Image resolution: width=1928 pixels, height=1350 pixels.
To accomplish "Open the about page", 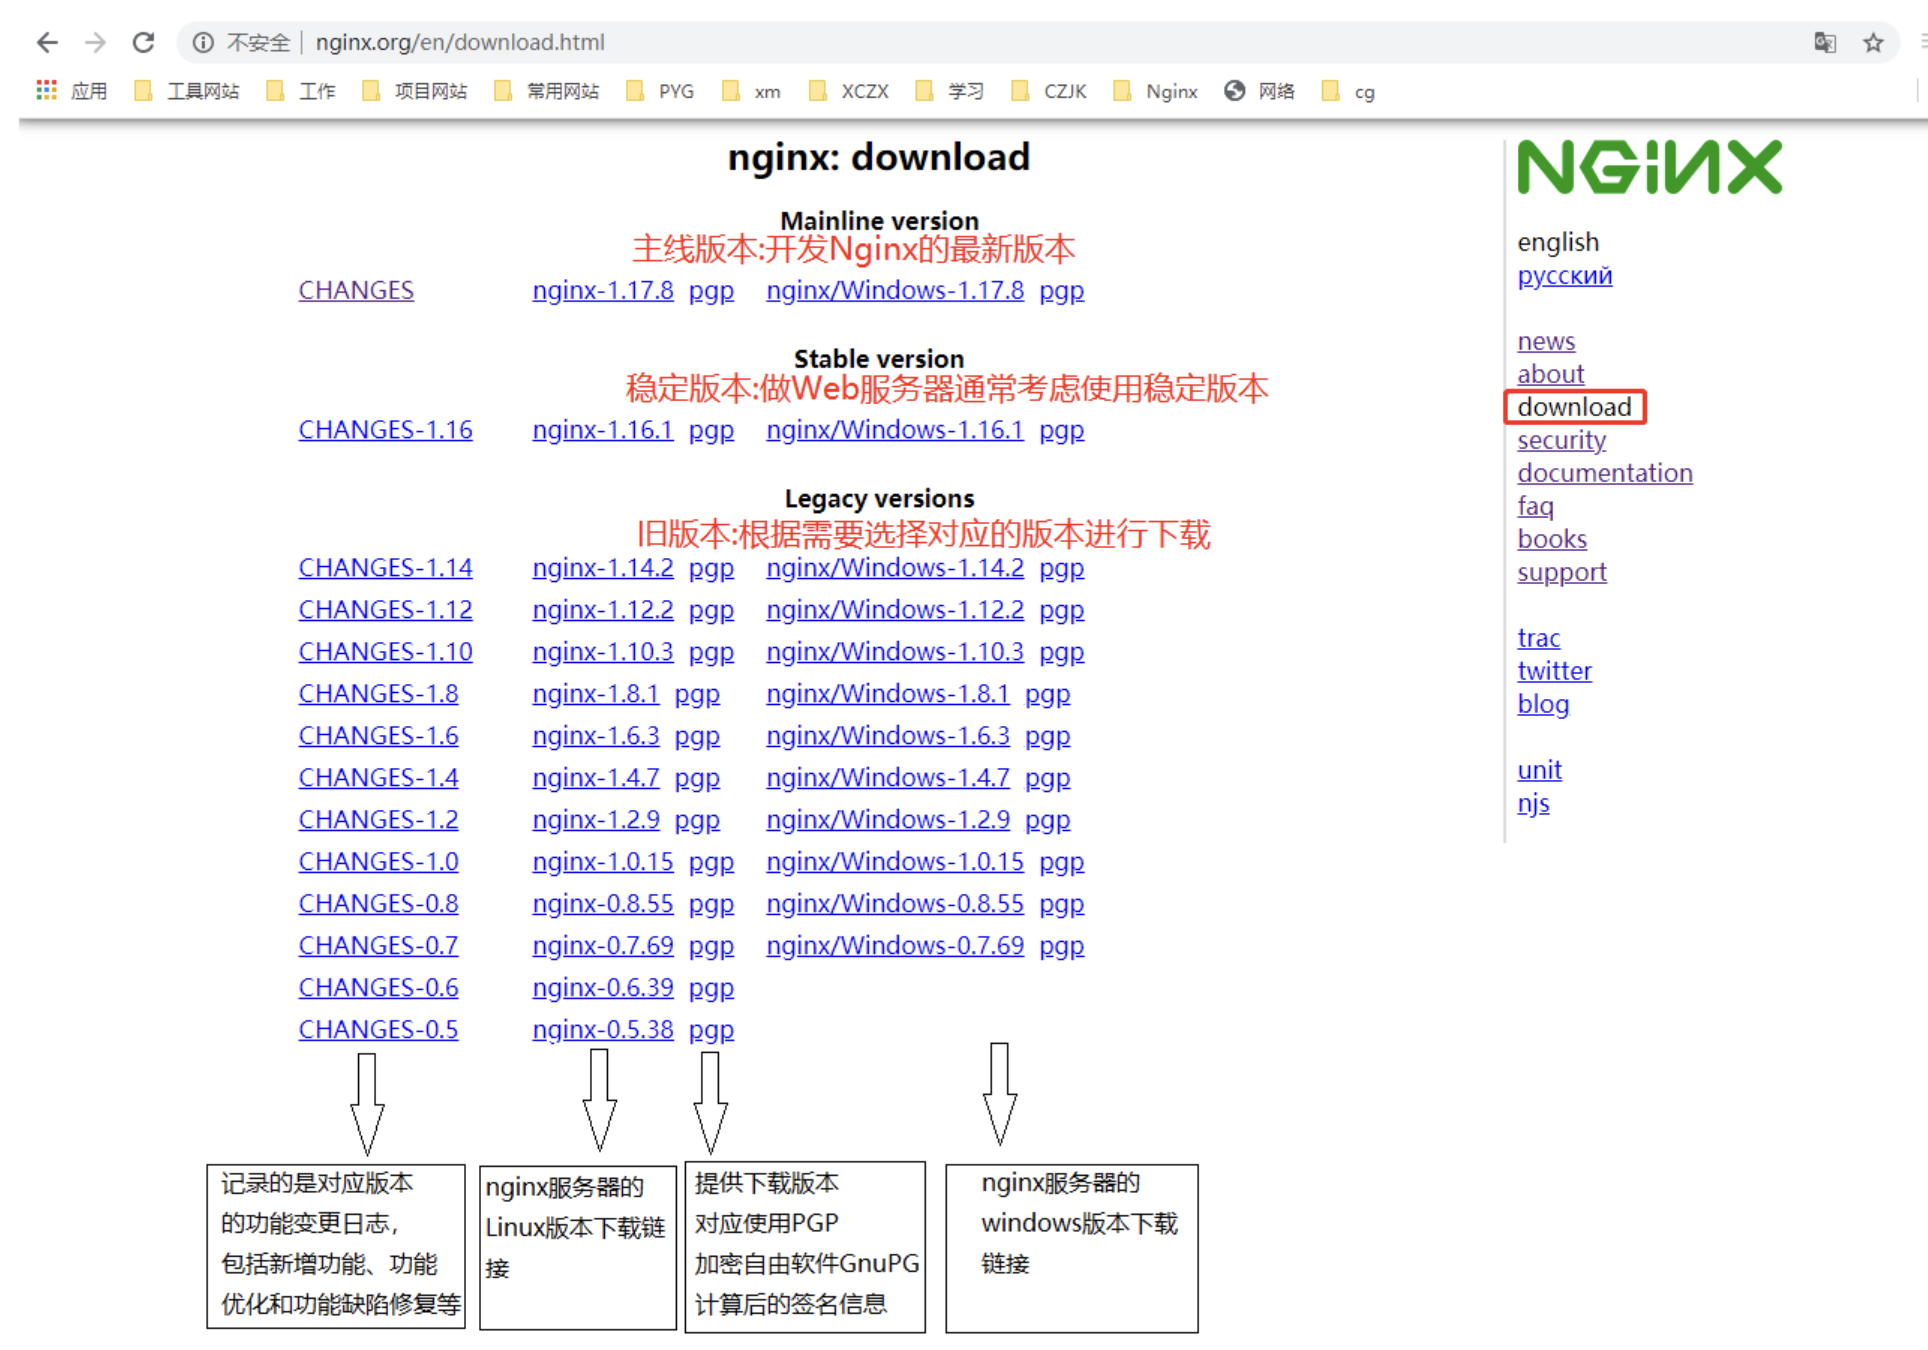I will pos(1551,375).
